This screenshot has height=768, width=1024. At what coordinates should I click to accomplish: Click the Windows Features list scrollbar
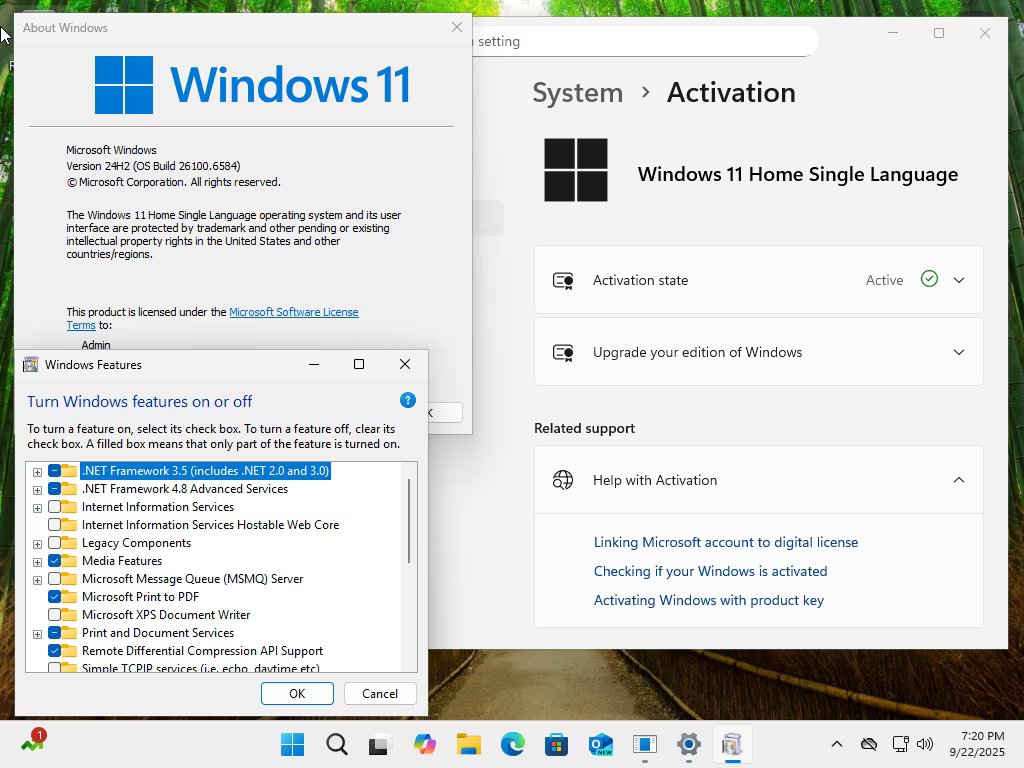click(409, 520)
